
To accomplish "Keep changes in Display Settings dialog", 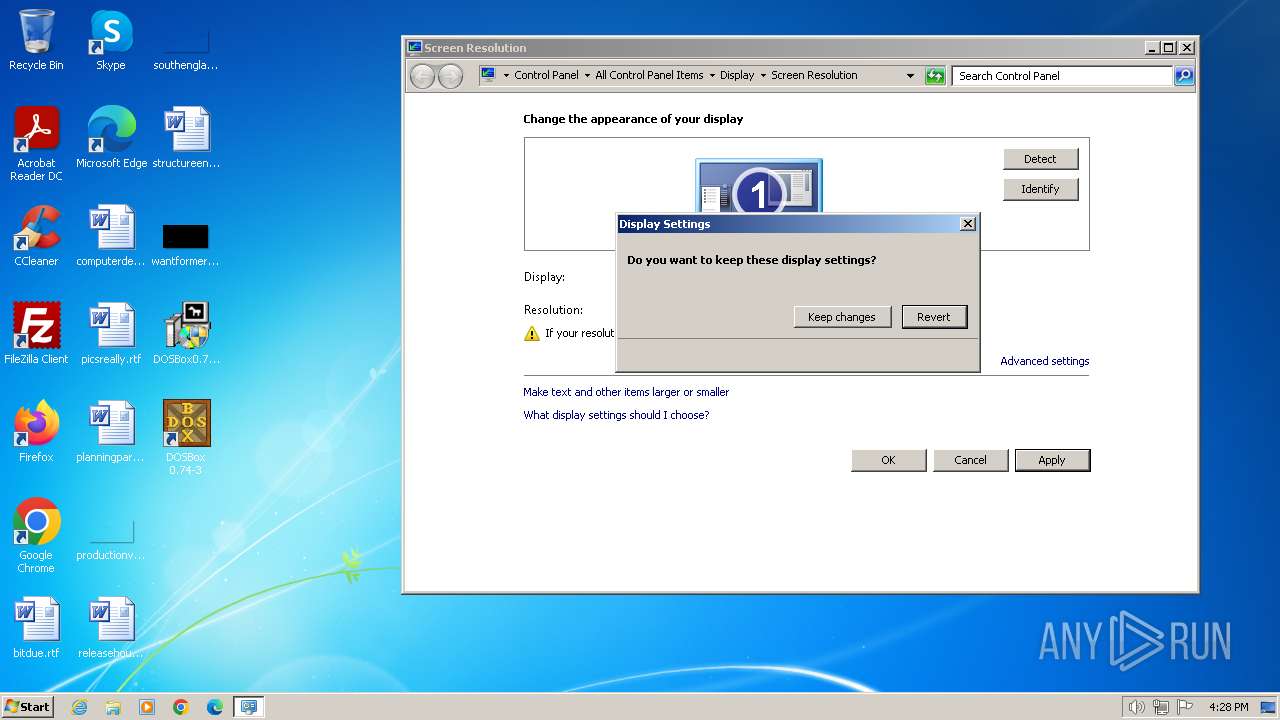I will click(841, 317).
